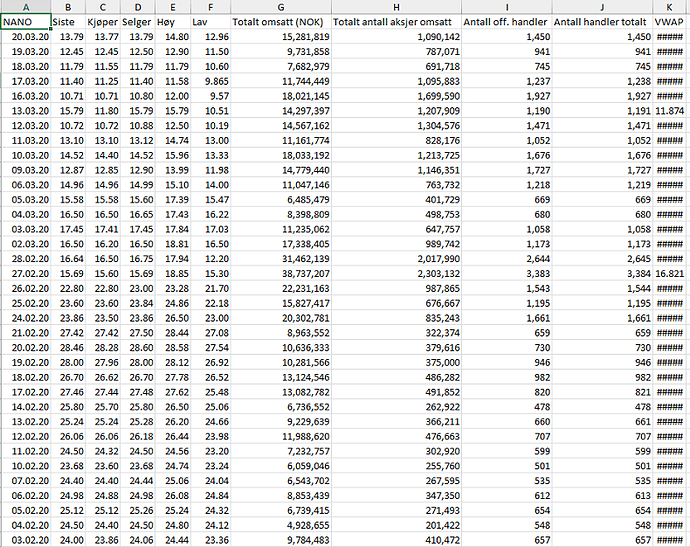The height and width of the screenshot is (547, 690).
Task: Select date cell 14.02.20
Action: [26, 407]
